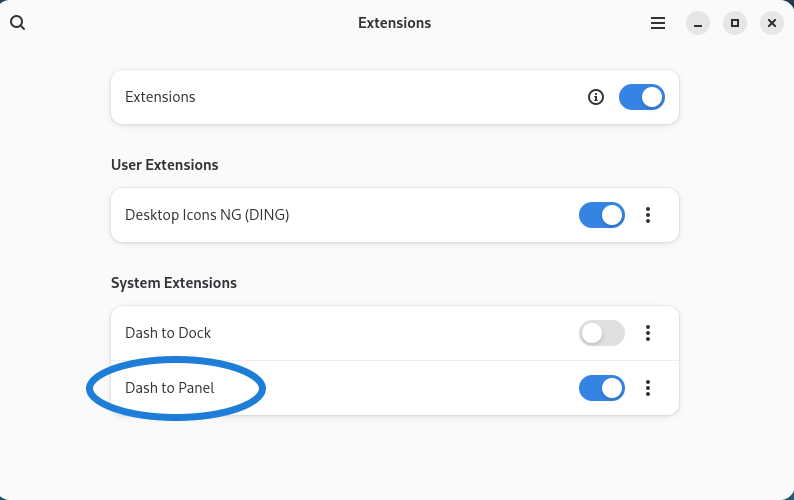Click the Extensions title in header bar
This screenshot has height=500, width=794.
(395, 23)
